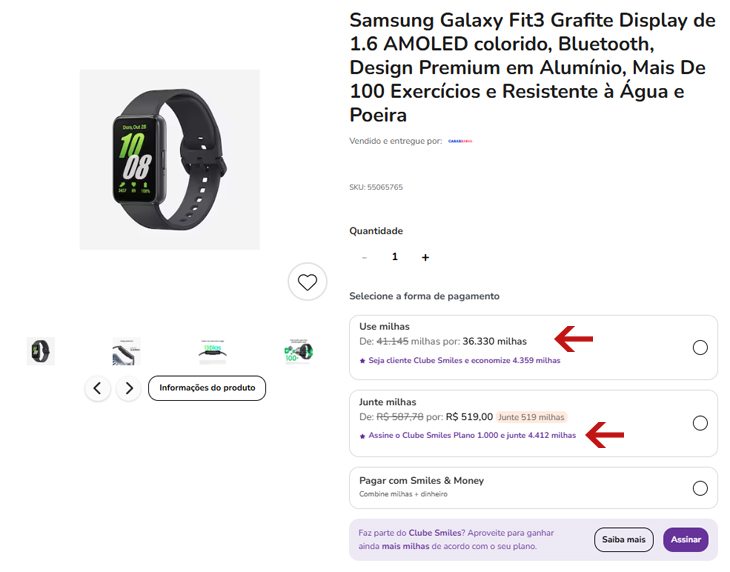
Task: Select the first watch thumbnail
Action: point(41,351)
